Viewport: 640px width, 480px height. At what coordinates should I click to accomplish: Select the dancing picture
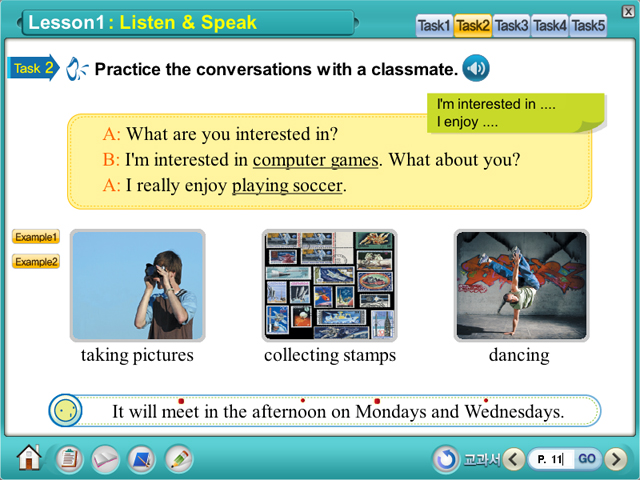point(520,285)
